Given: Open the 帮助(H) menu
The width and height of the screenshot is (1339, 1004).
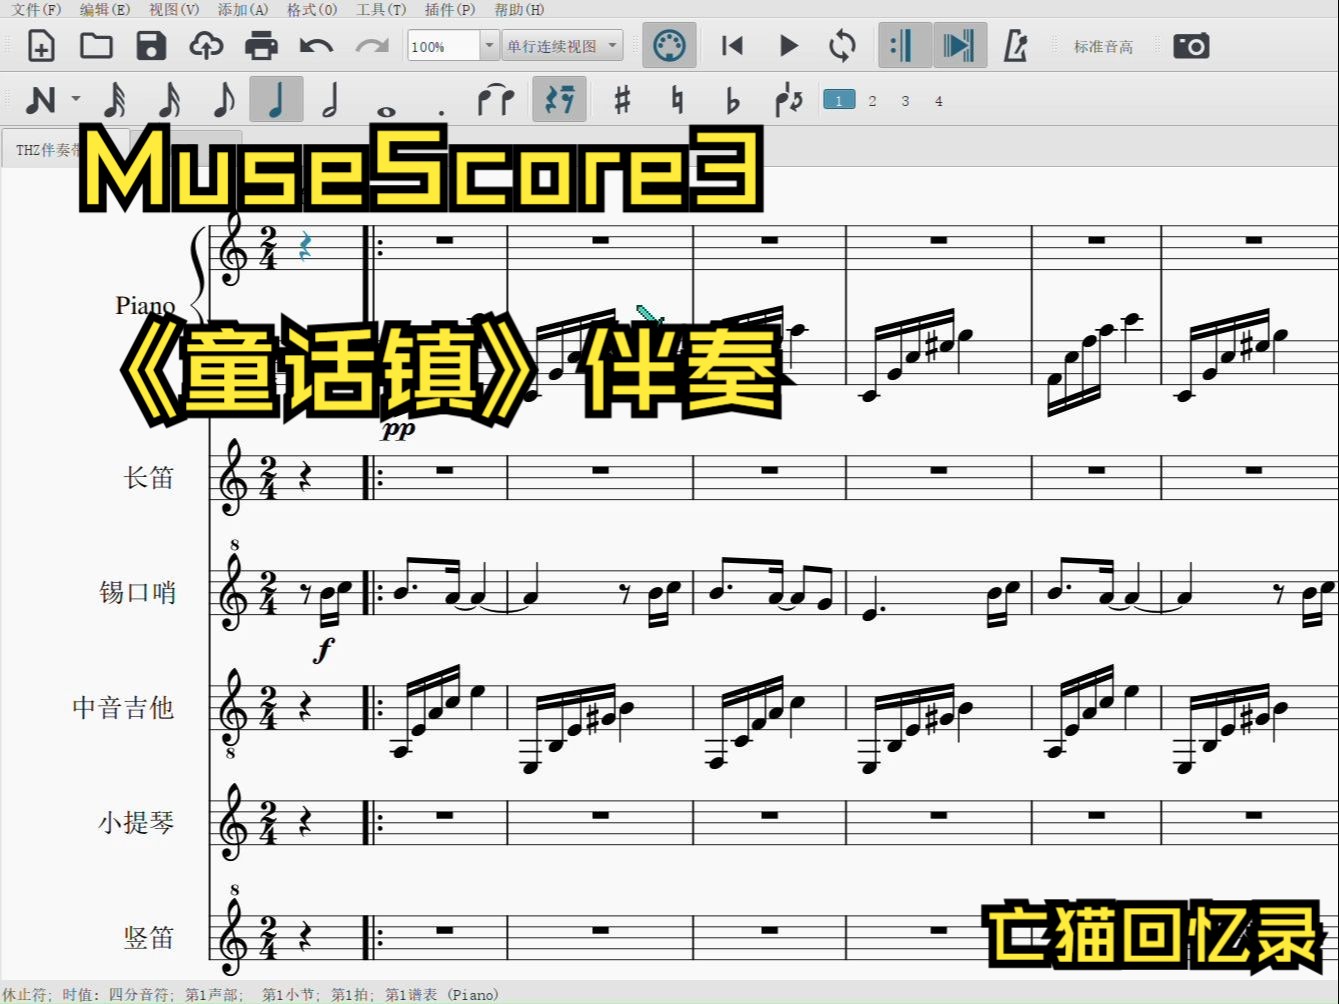Looking at the screenshot, I should 519,10.
